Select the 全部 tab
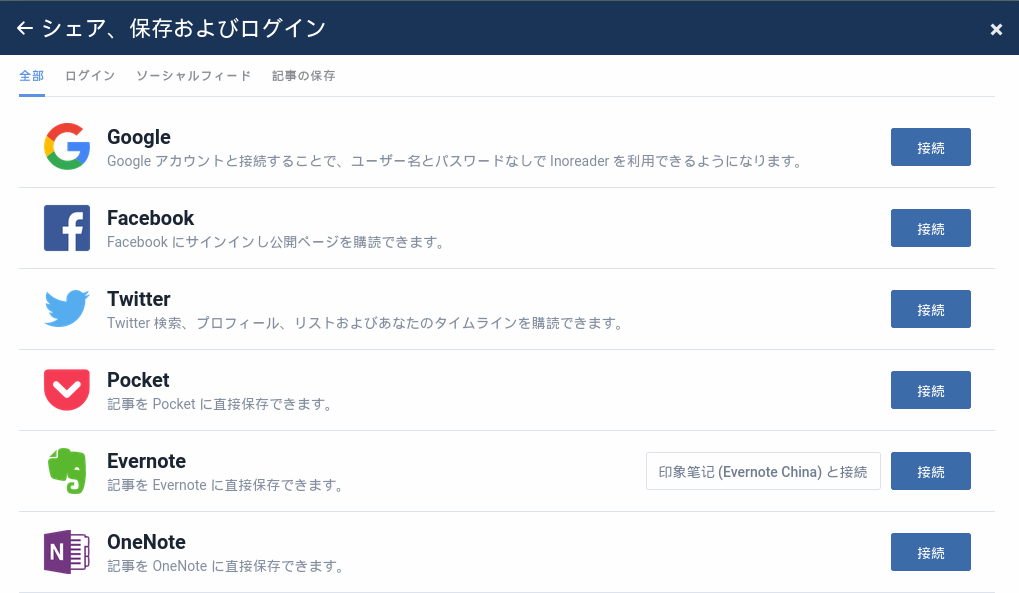The width and height of the screenshot is (1019, 593). tap(32, 76)
